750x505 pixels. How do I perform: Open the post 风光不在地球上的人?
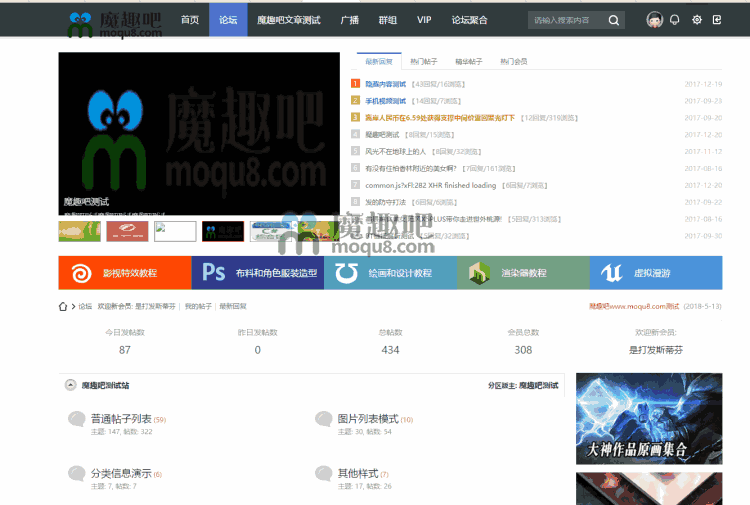coord(396,152)
